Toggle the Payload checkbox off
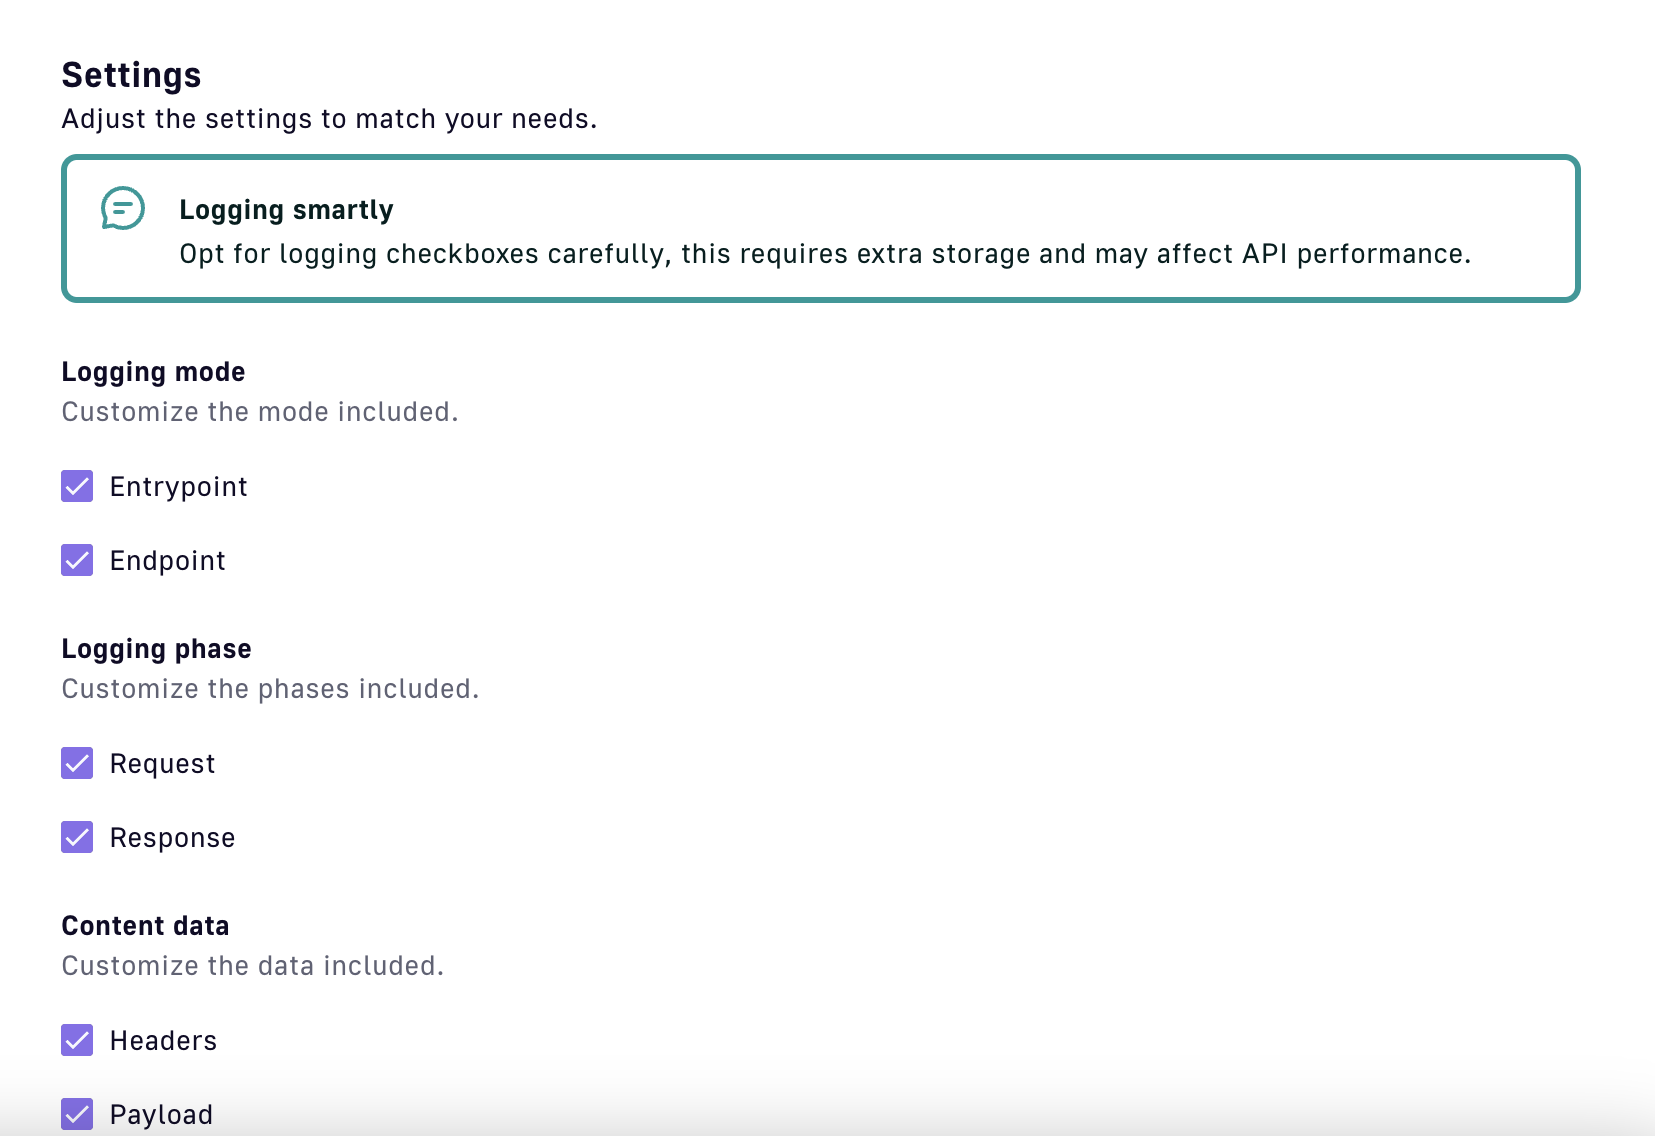 point(77,1114)
